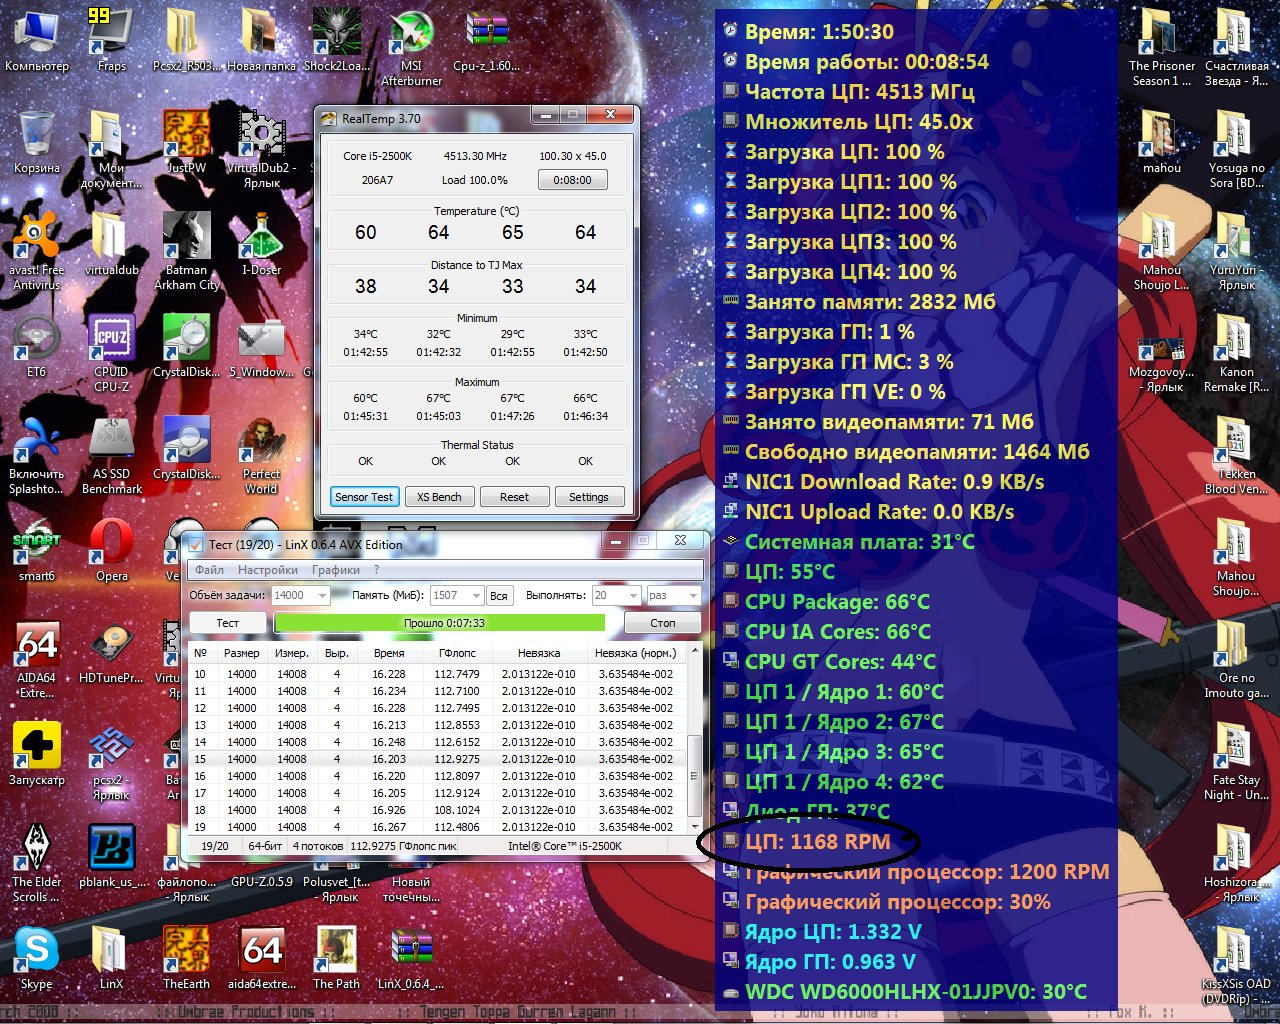Image resolution: width=1280 pixels, height=1024 pixels.
Task: Select the GPU-Z.0.5.9 desktop icon
Action: (x=261, y=881)
